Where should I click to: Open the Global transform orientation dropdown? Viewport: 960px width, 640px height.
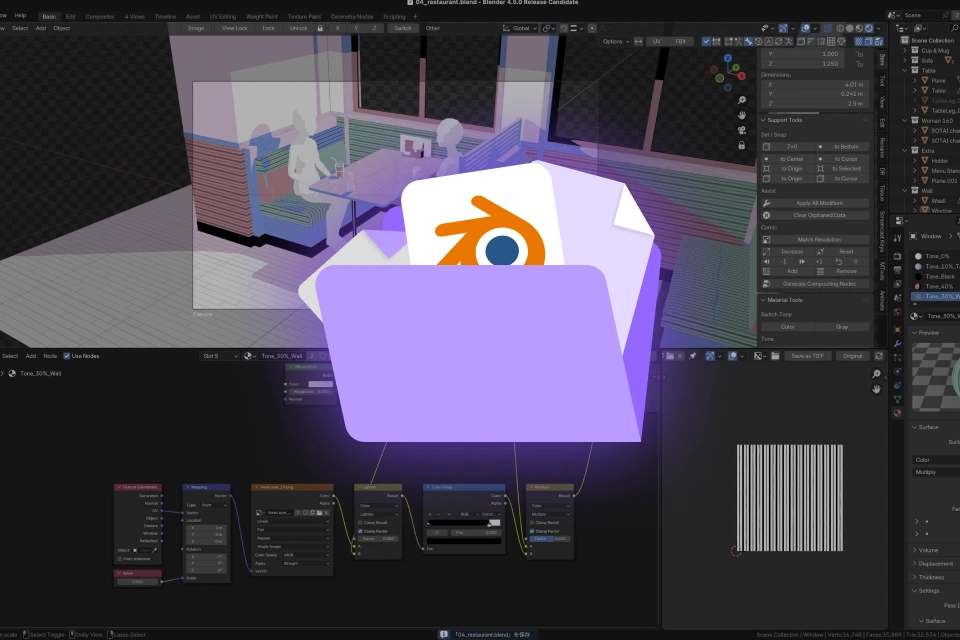pos(520,28)
